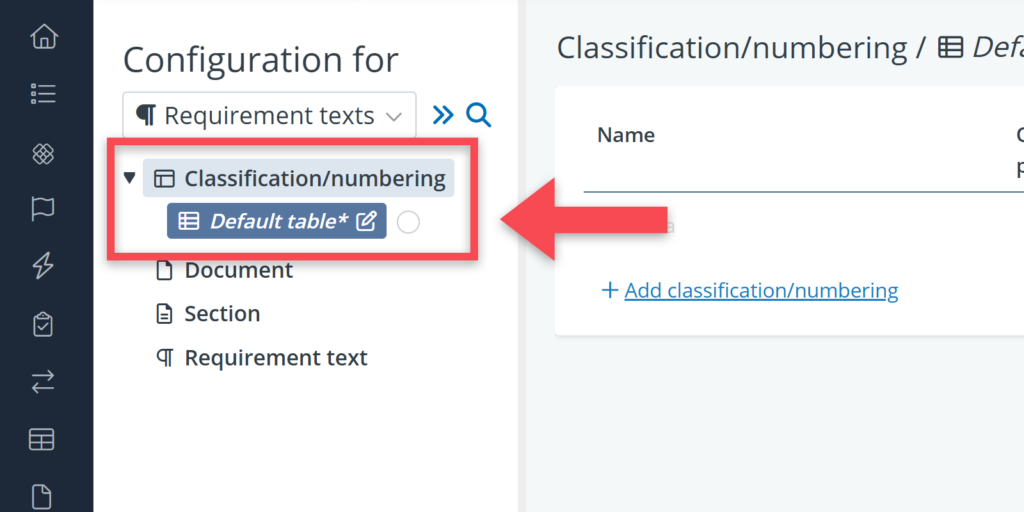
Task: Click the diamond grid sidebar icon
Action: (43, 154)
